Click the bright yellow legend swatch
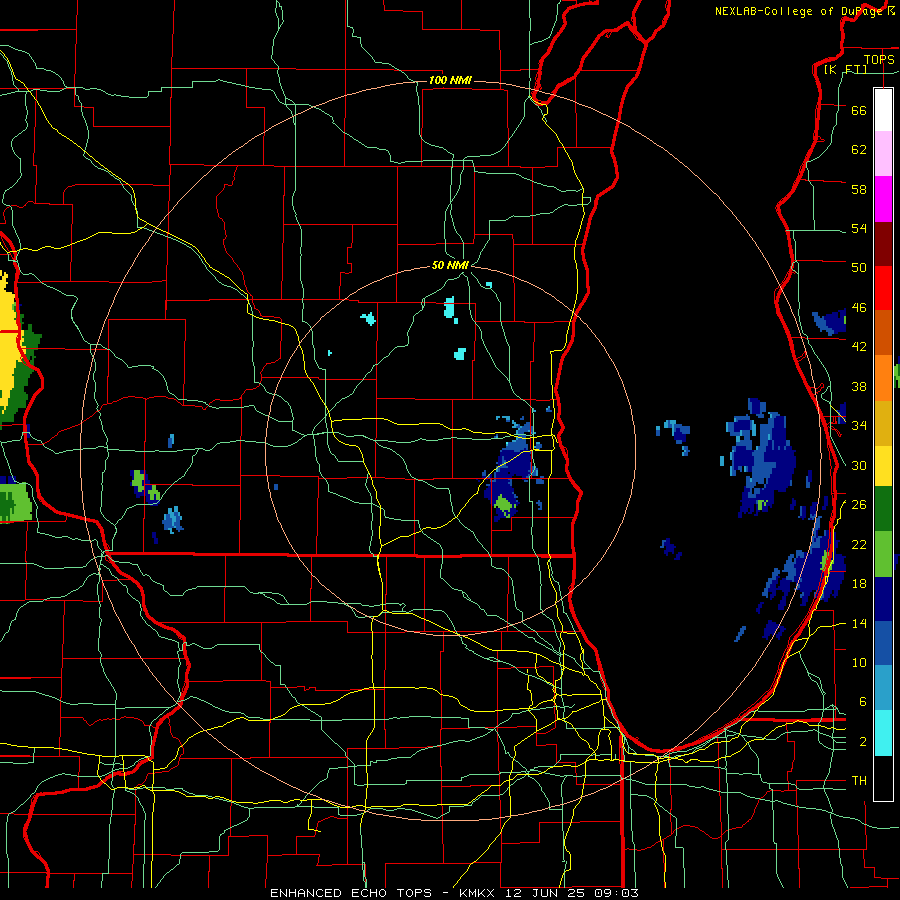Viewport: 900px width, 900px height. pos(883,465)
